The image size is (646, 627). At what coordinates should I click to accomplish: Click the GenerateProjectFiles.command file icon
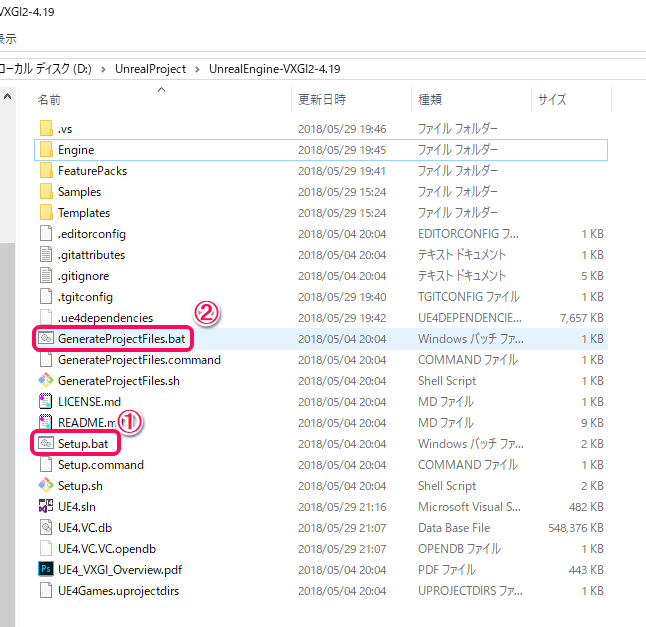tap(46, 360)
